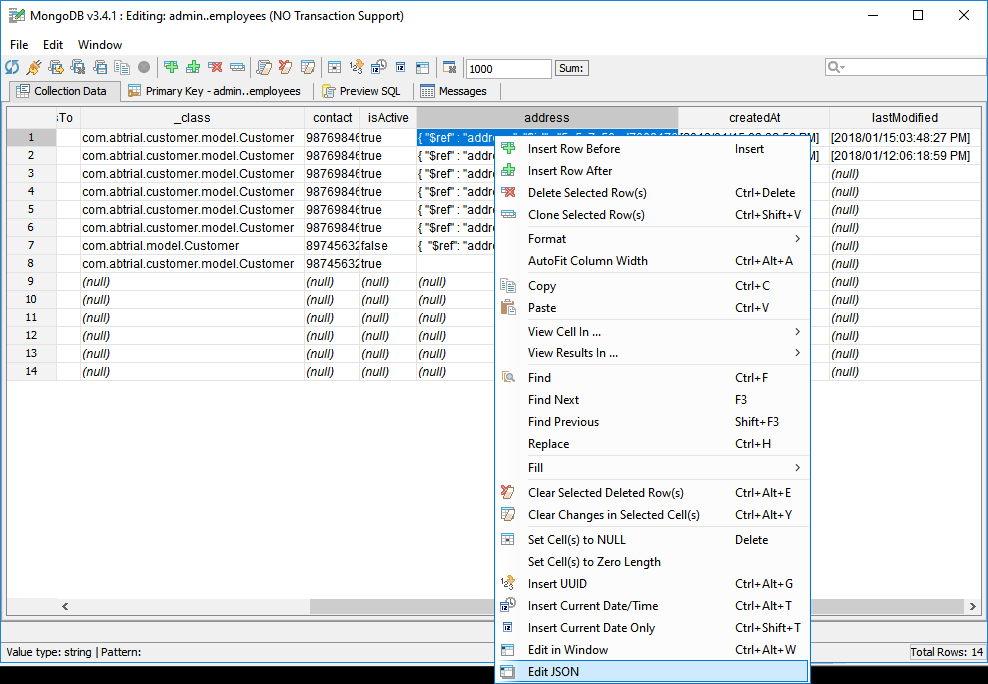Choose Clear Selected Deleted Row(s) menu entry

click(654, 493)
